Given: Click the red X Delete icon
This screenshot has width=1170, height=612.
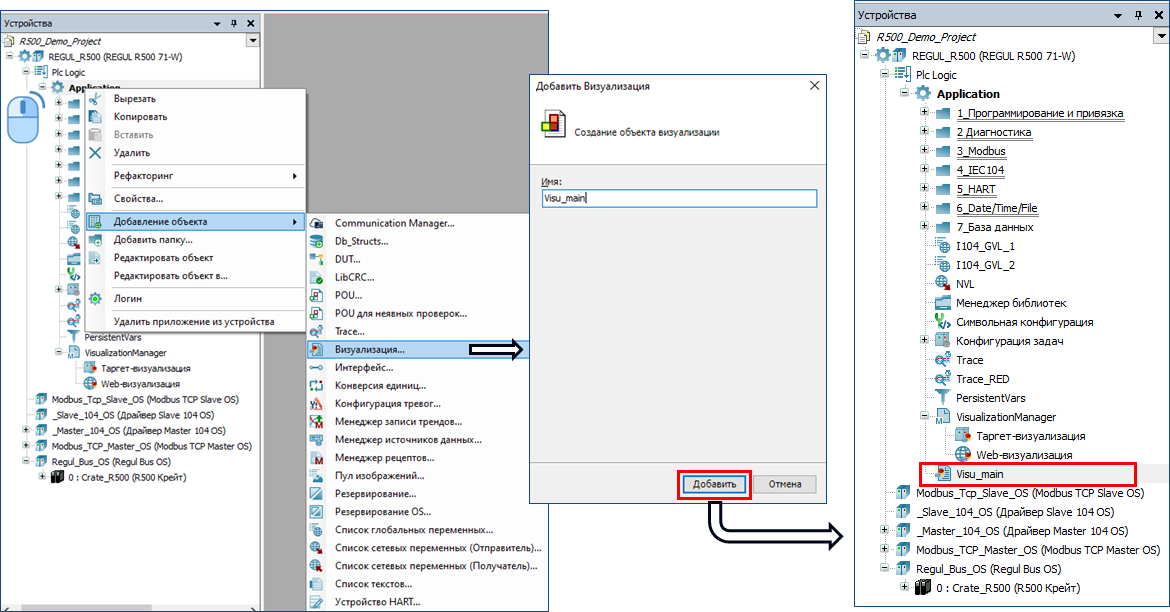Looking at the screenshot, I should tap(95, 153).
